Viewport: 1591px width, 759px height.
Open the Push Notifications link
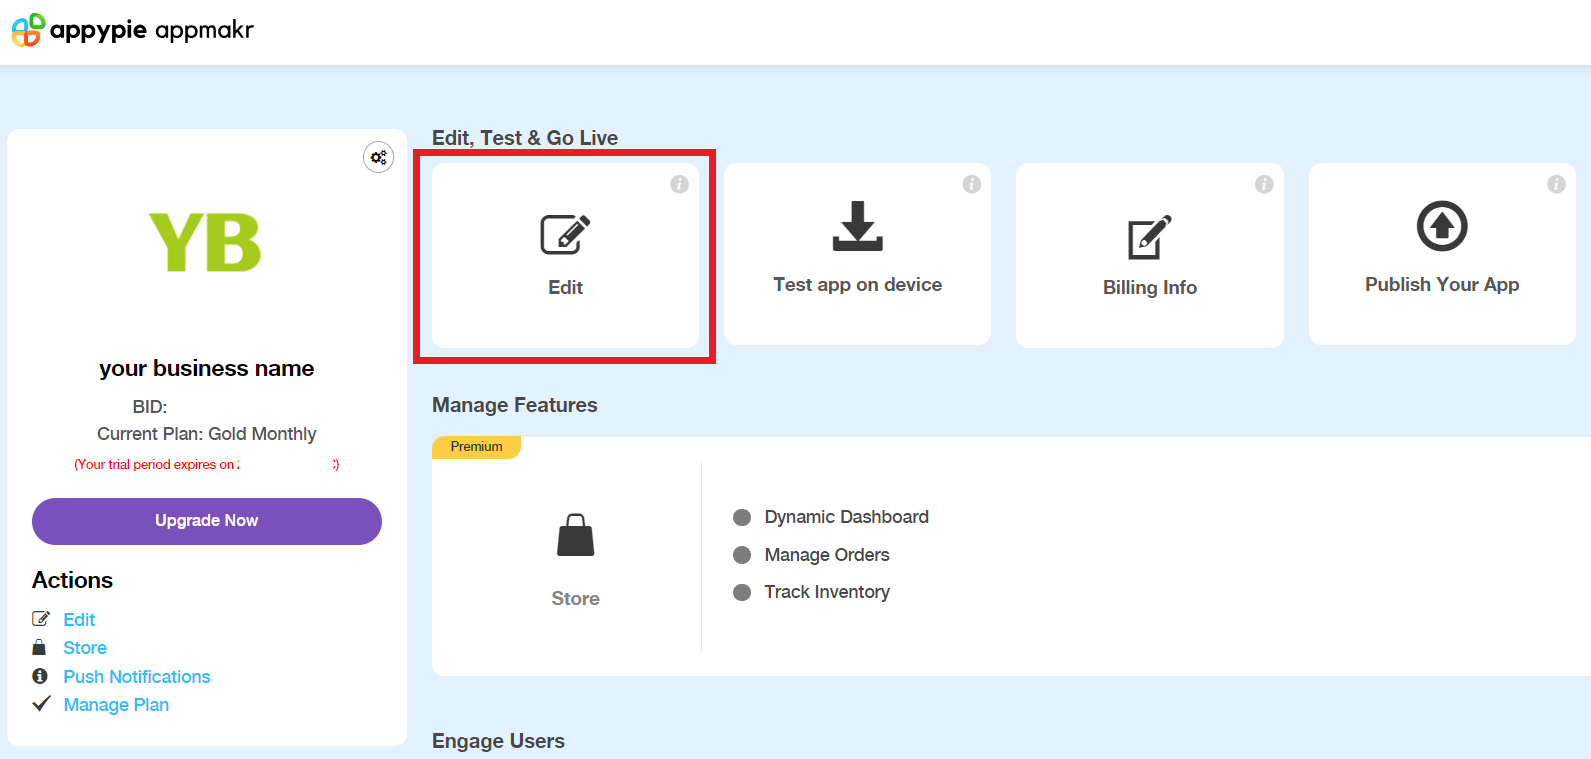[x=137, y=677]
